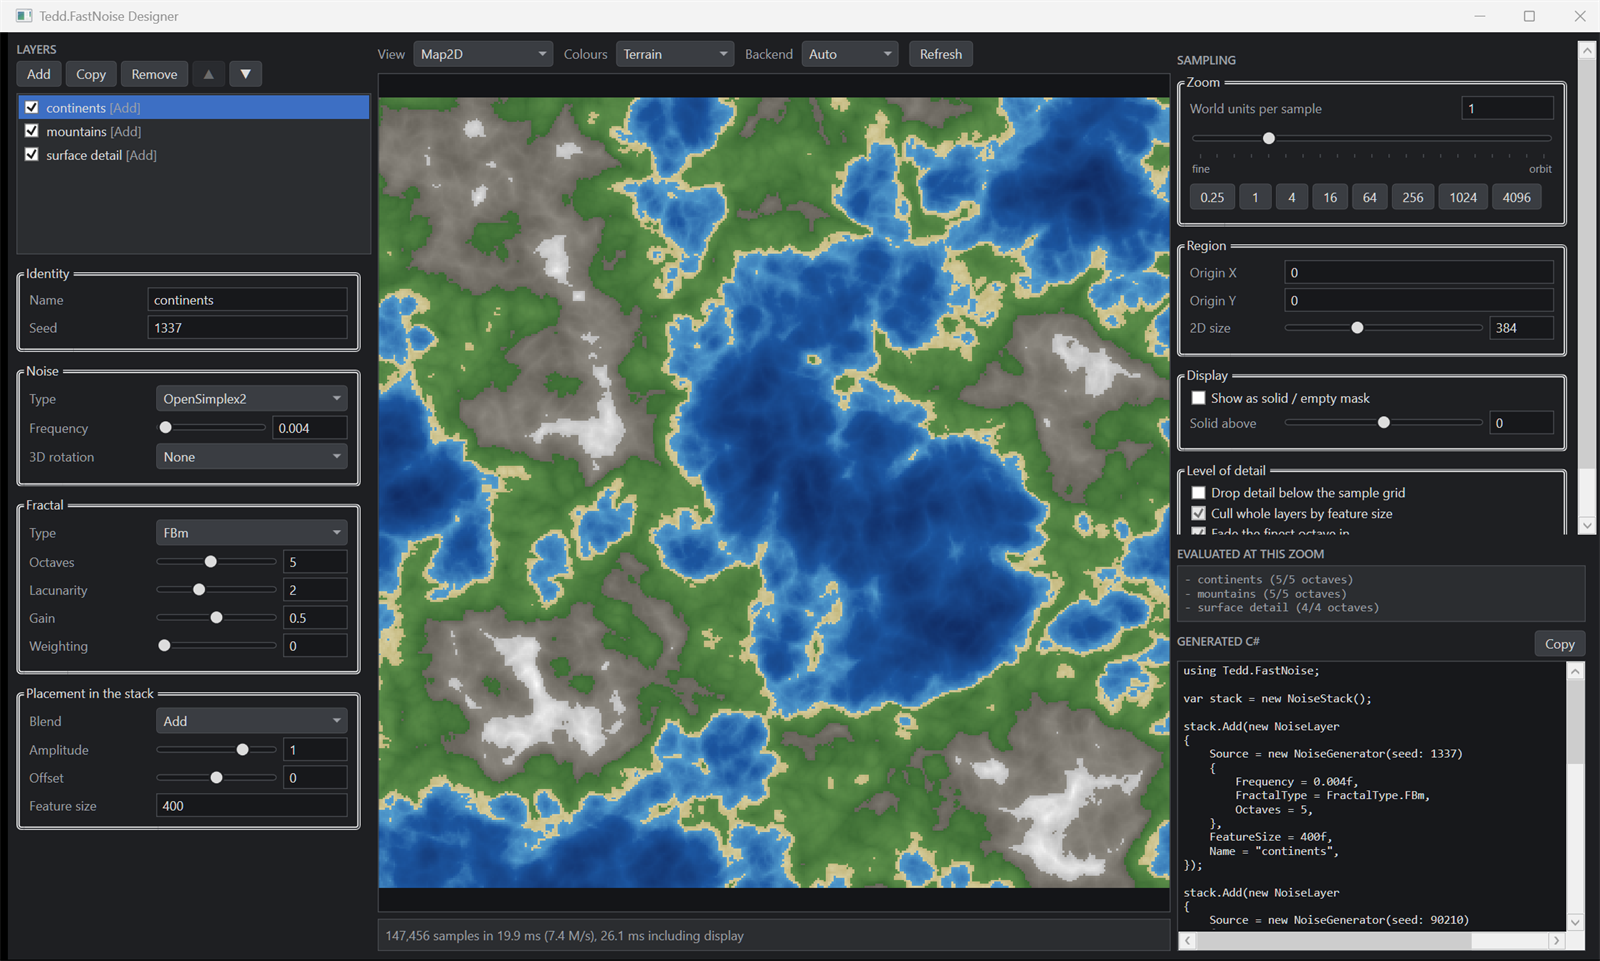Viewport: 1600px width, 961px height.
Task: Enable Drop detail below the sample grid
Action: [x=1198, y=493]
